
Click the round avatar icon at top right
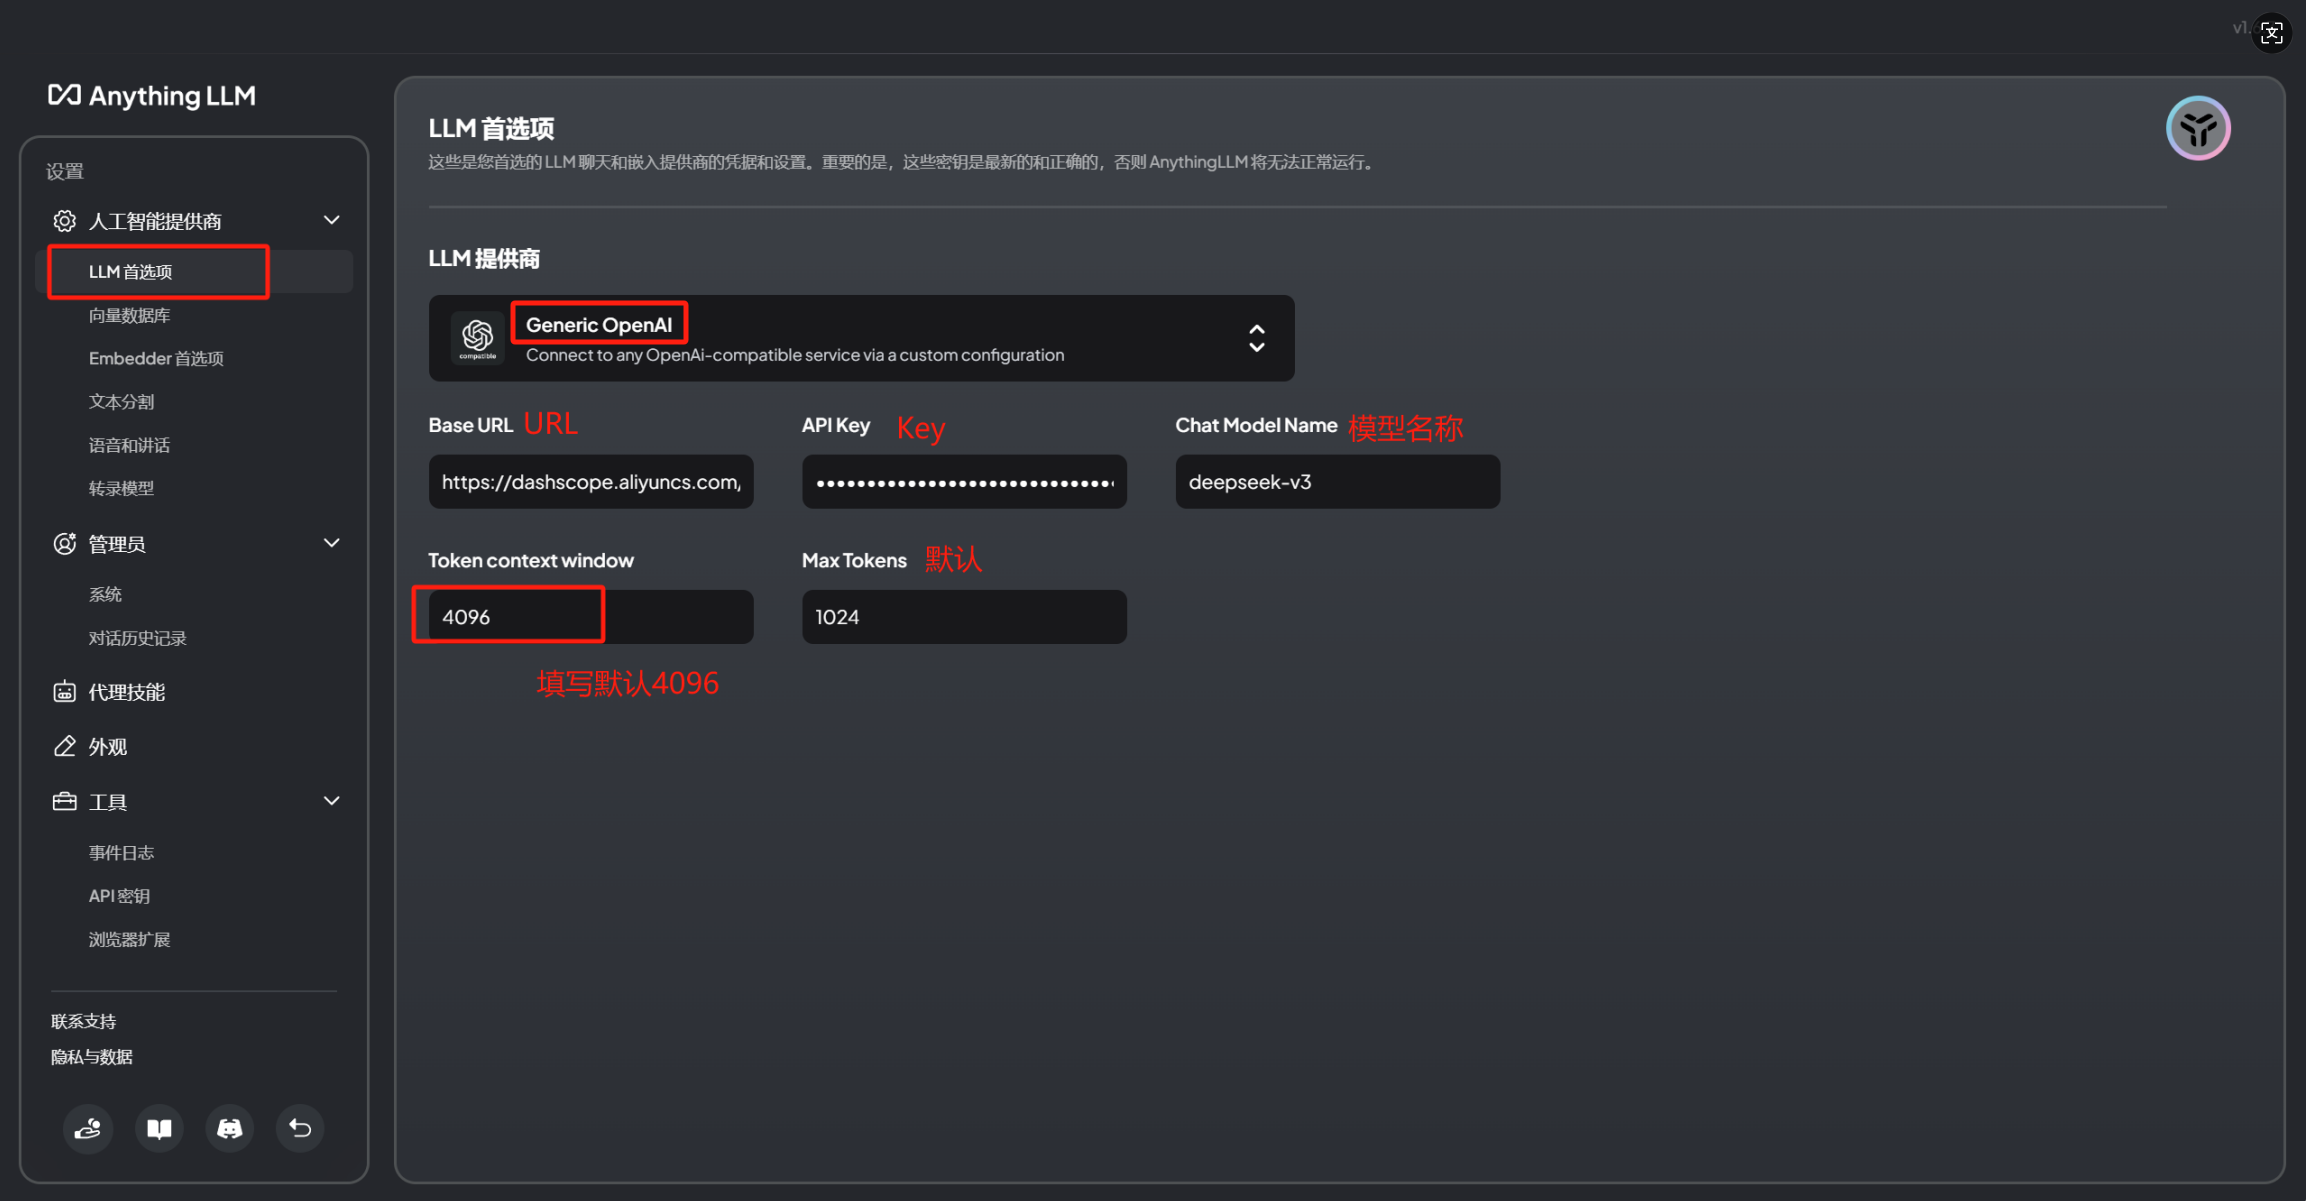2197,128
